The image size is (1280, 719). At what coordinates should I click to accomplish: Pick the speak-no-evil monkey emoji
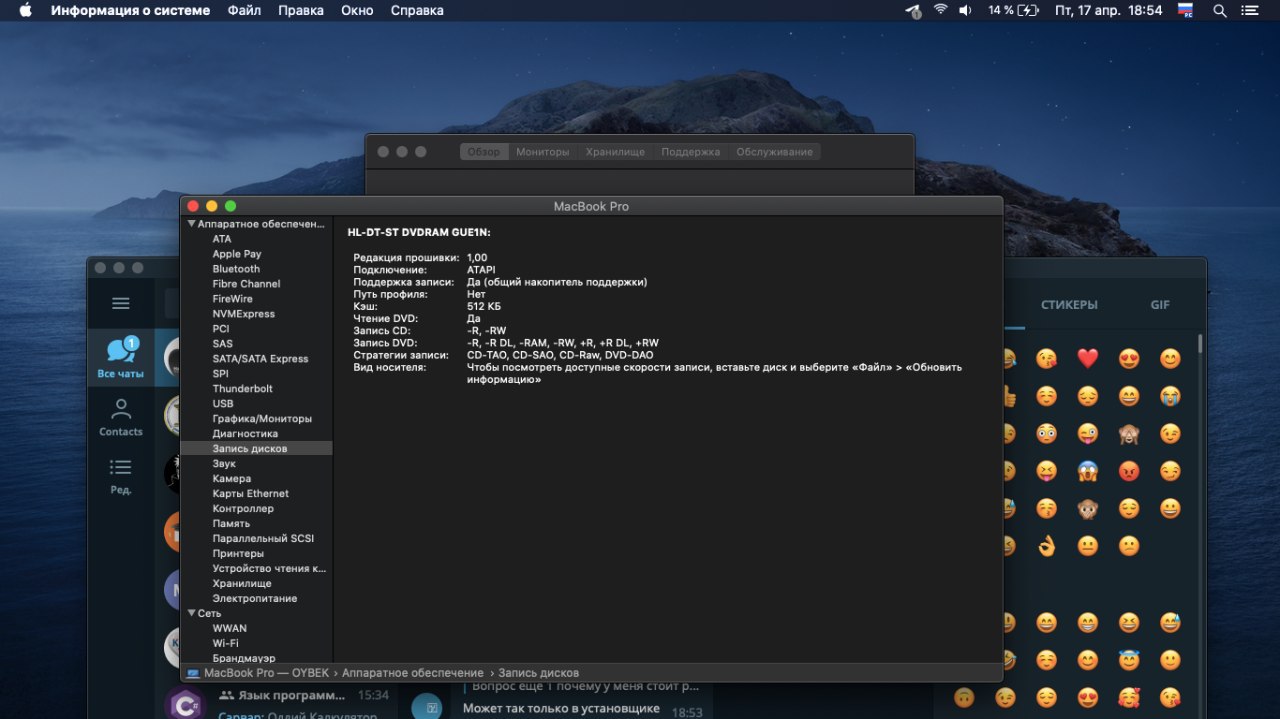pos(1088,508)
